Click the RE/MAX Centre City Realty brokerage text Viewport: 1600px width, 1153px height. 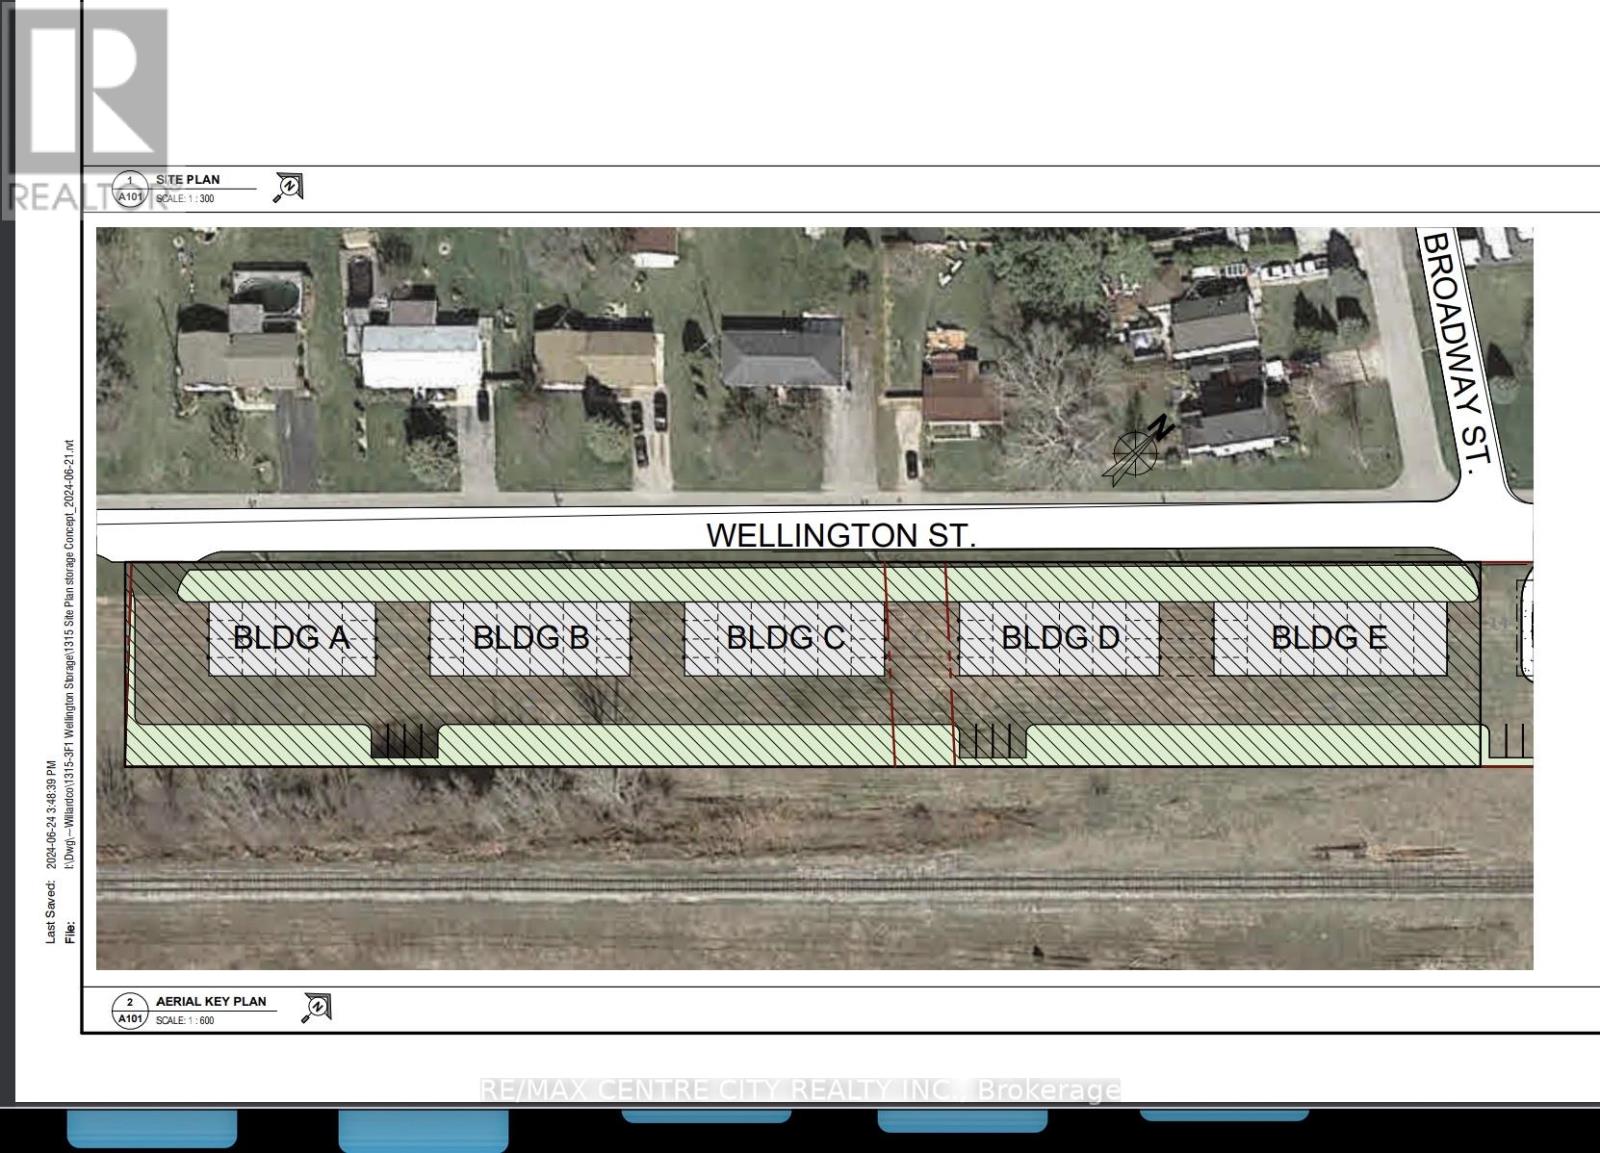click(800, 1090)
